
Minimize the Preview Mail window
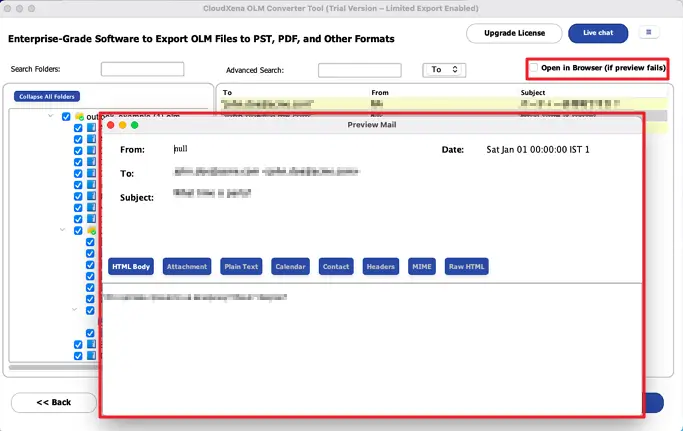point(123,125)
